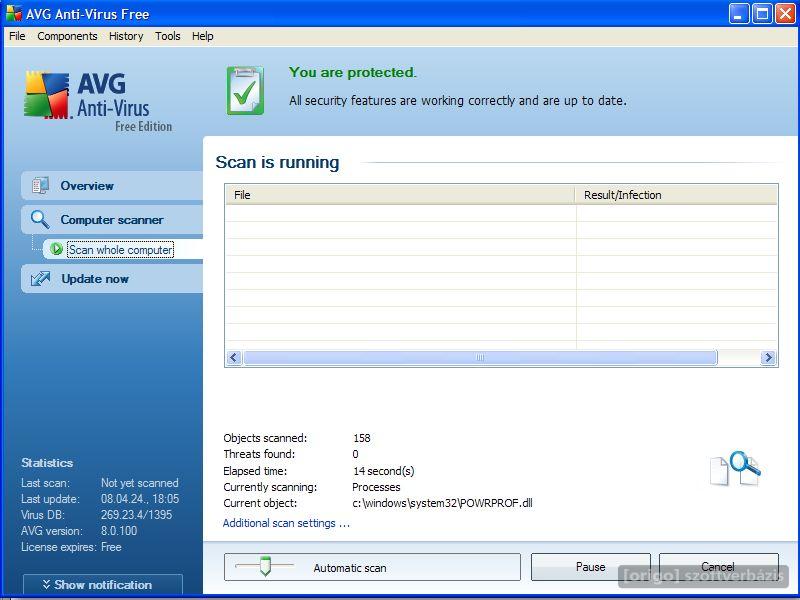This screenshot has height=600, width=800.
Task: Click the AVG Anti-Virus logo
Action: point(98,101)
